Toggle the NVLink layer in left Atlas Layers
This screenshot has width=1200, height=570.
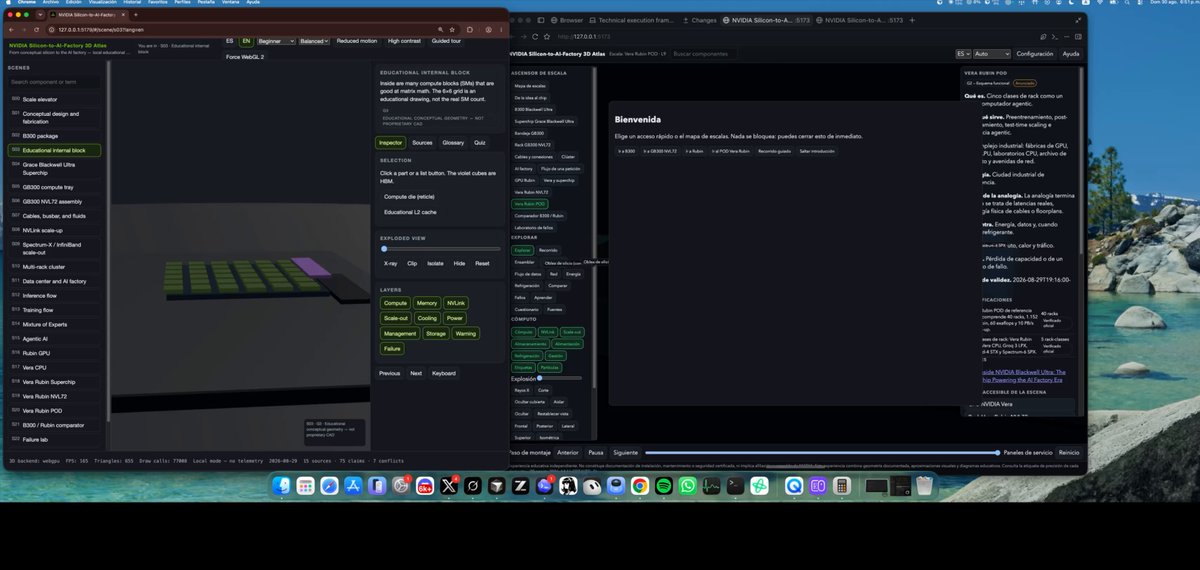pos(457,302)
